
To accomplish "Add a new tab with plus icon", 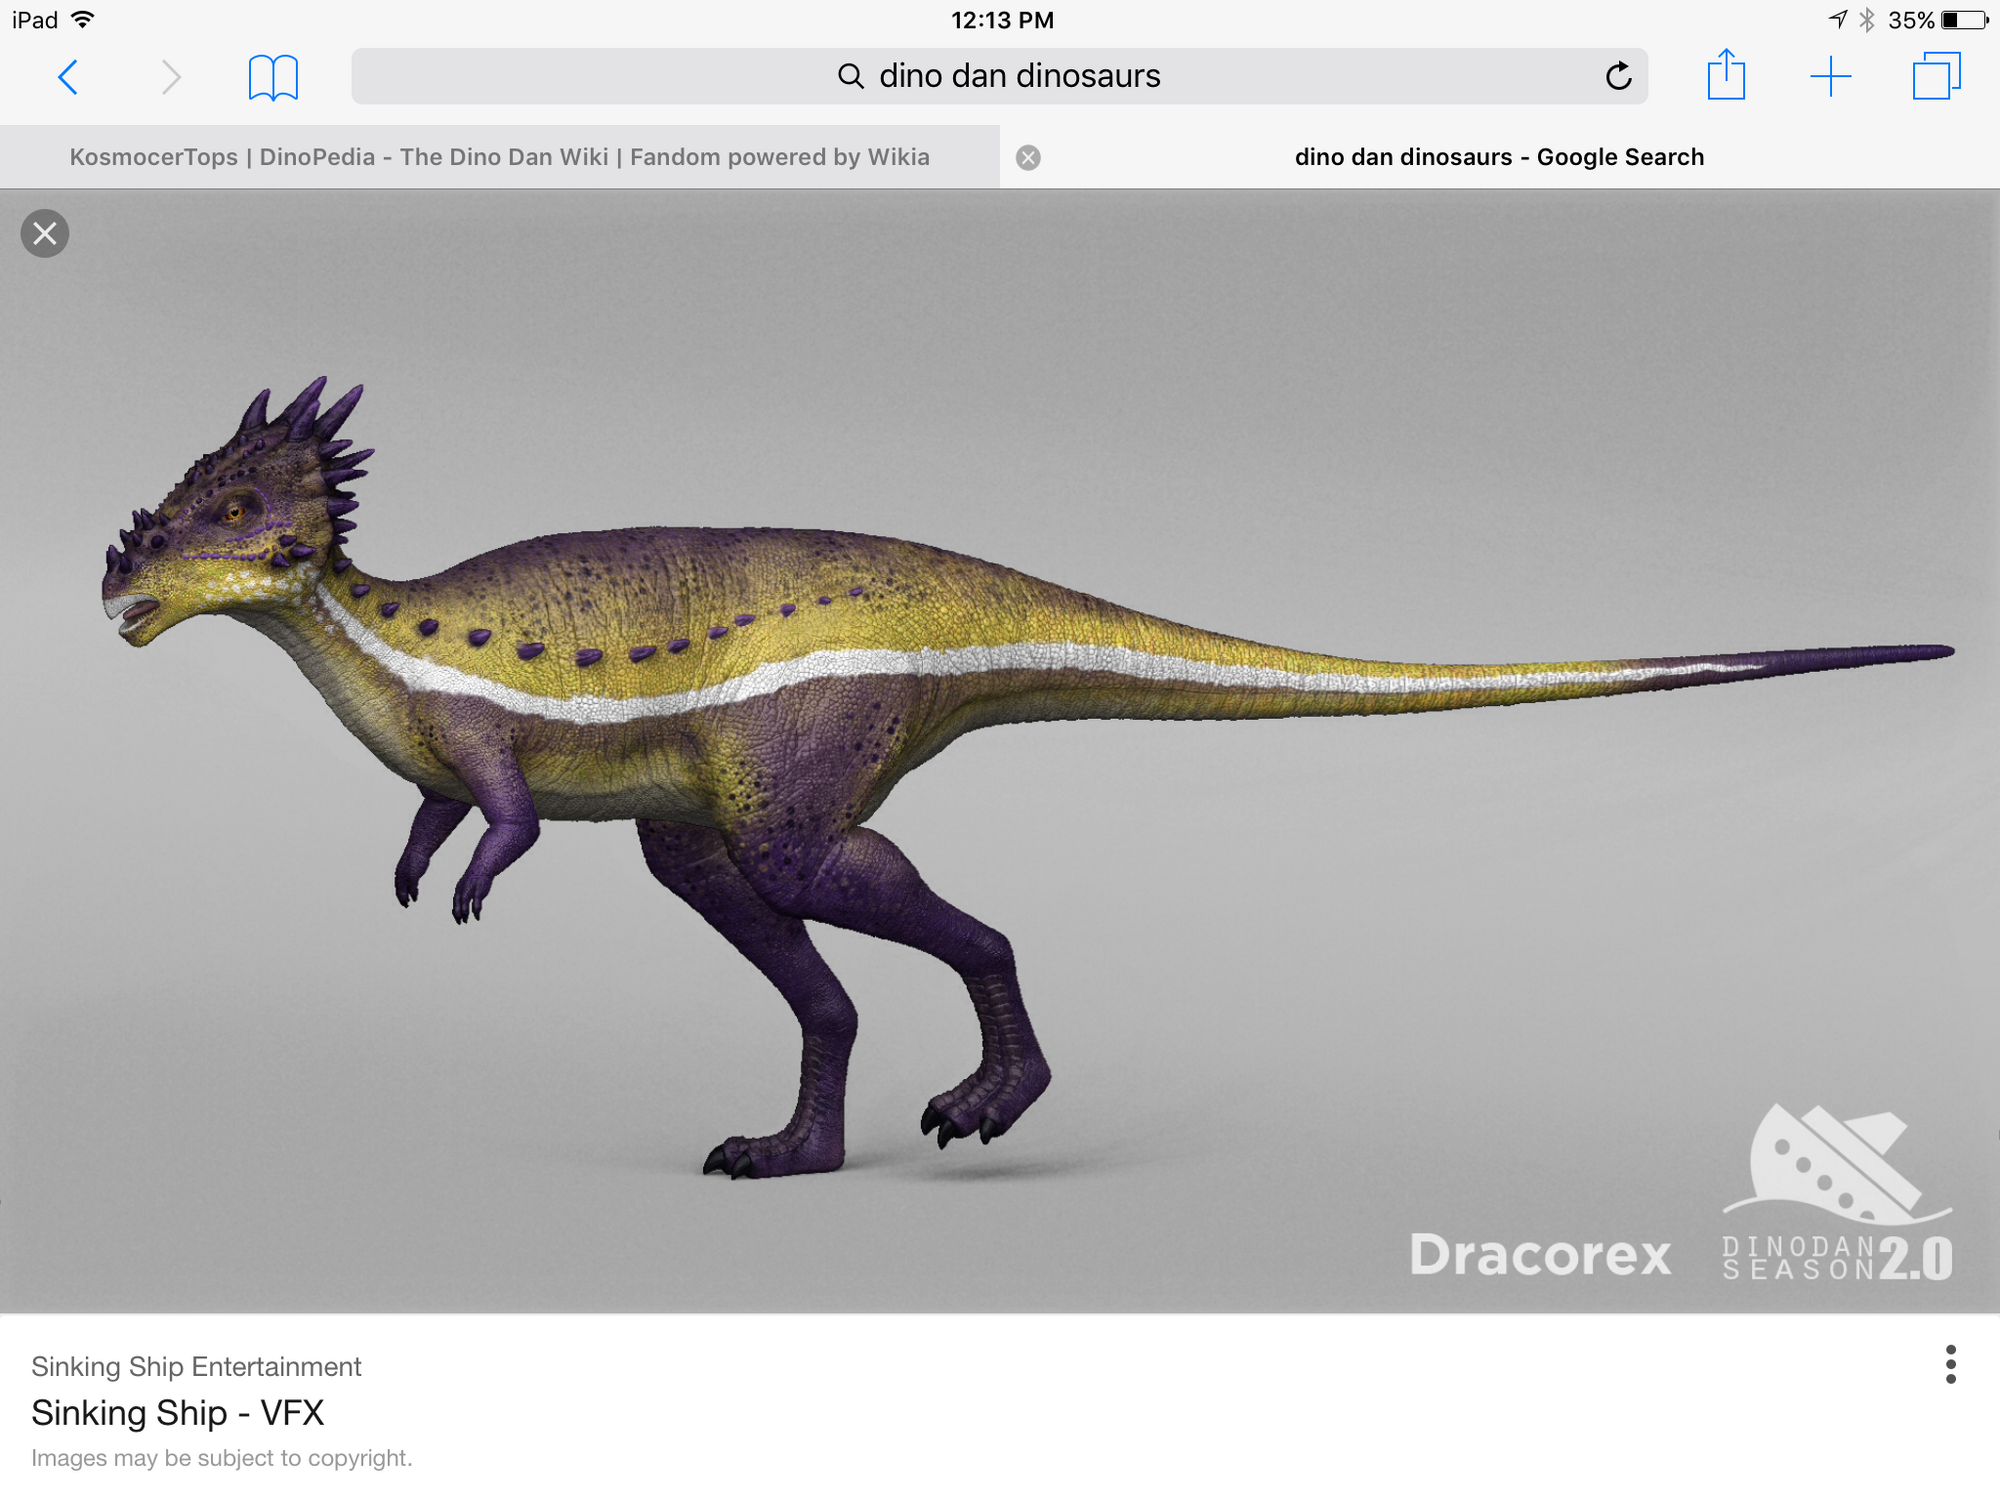I will click(1831, 77).
